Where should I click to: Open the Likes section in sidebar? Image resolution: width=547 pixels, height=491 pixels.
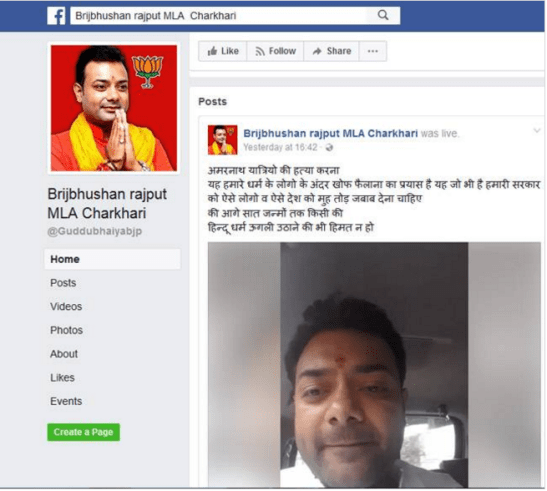click(62, 378)
